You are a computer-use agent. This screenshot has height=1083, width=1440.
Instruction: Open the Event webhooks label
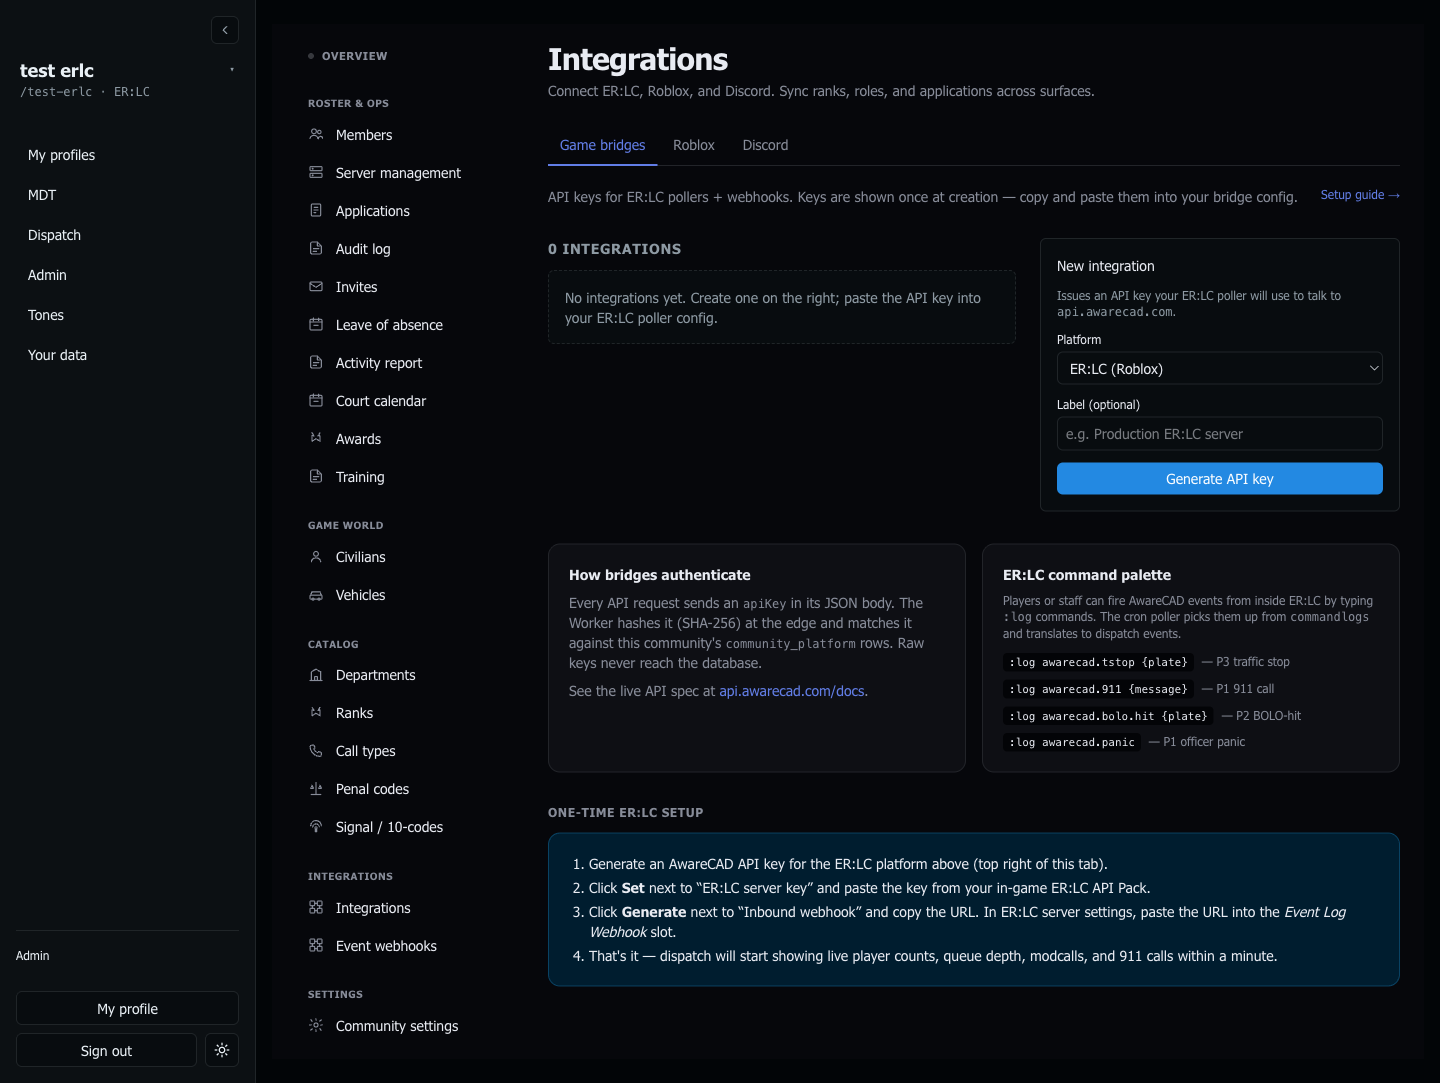click(x=386, y=946)
